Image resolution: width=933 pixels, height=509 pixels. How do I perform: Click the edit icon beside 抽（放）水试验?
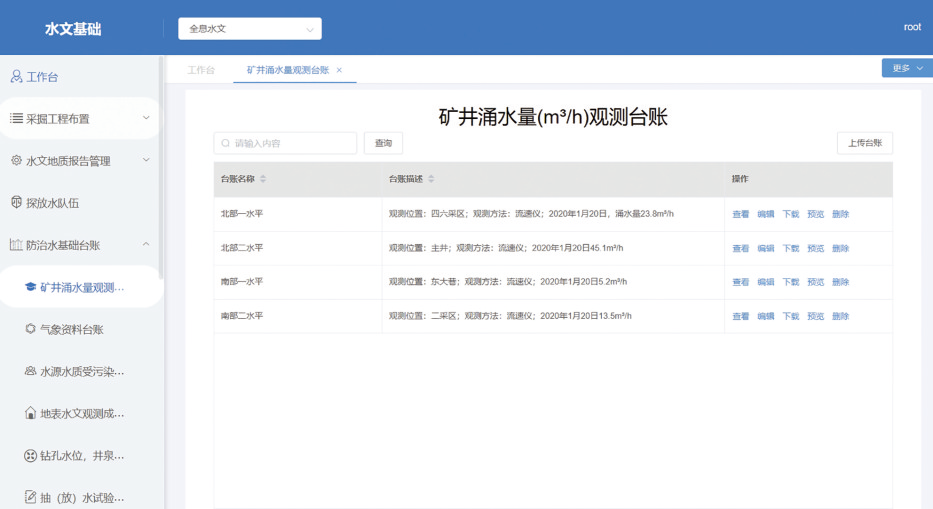tap(30, 497)
